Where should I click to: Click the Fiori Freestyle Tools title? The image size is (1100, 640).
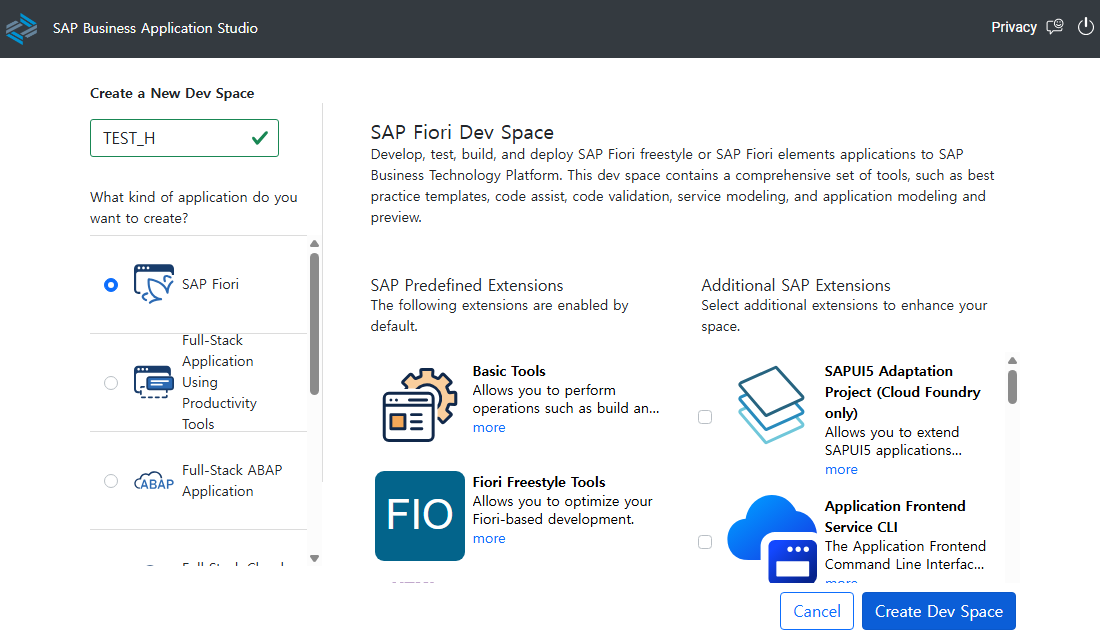[x=539, y=482]
